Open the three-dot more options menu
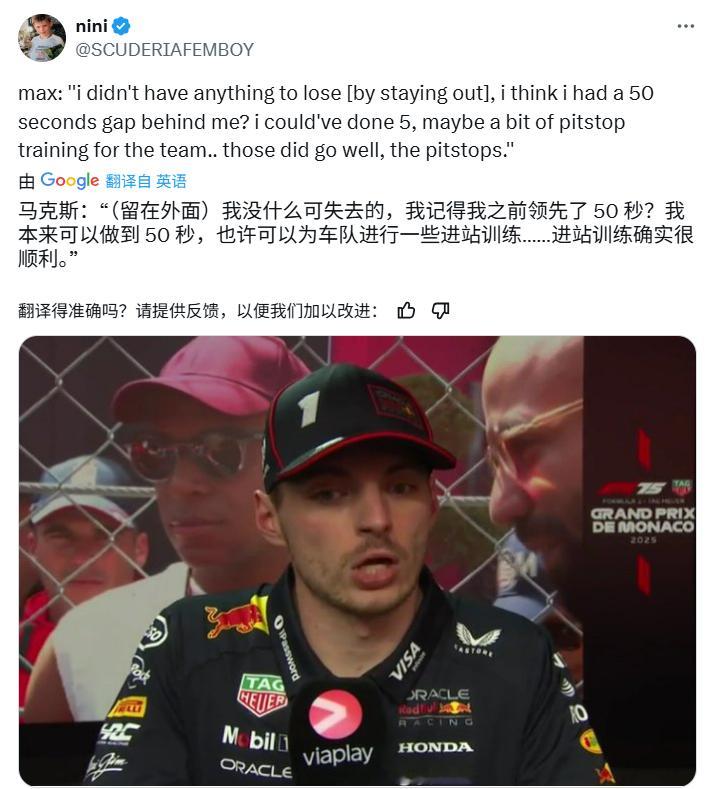Image resolution: width=711 pixels, height=789 pixels. pyautogui.click(x=685, y=26)
